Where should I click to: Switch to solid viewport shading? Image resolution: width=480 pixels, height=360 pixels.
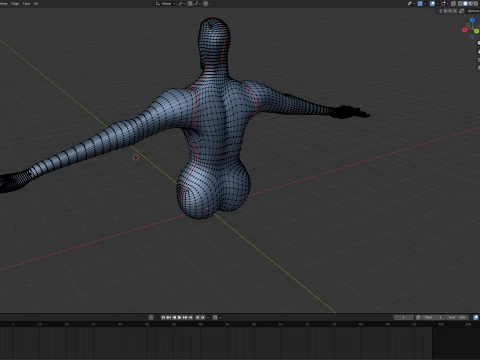pyautogui.click(x=465, y=4)
